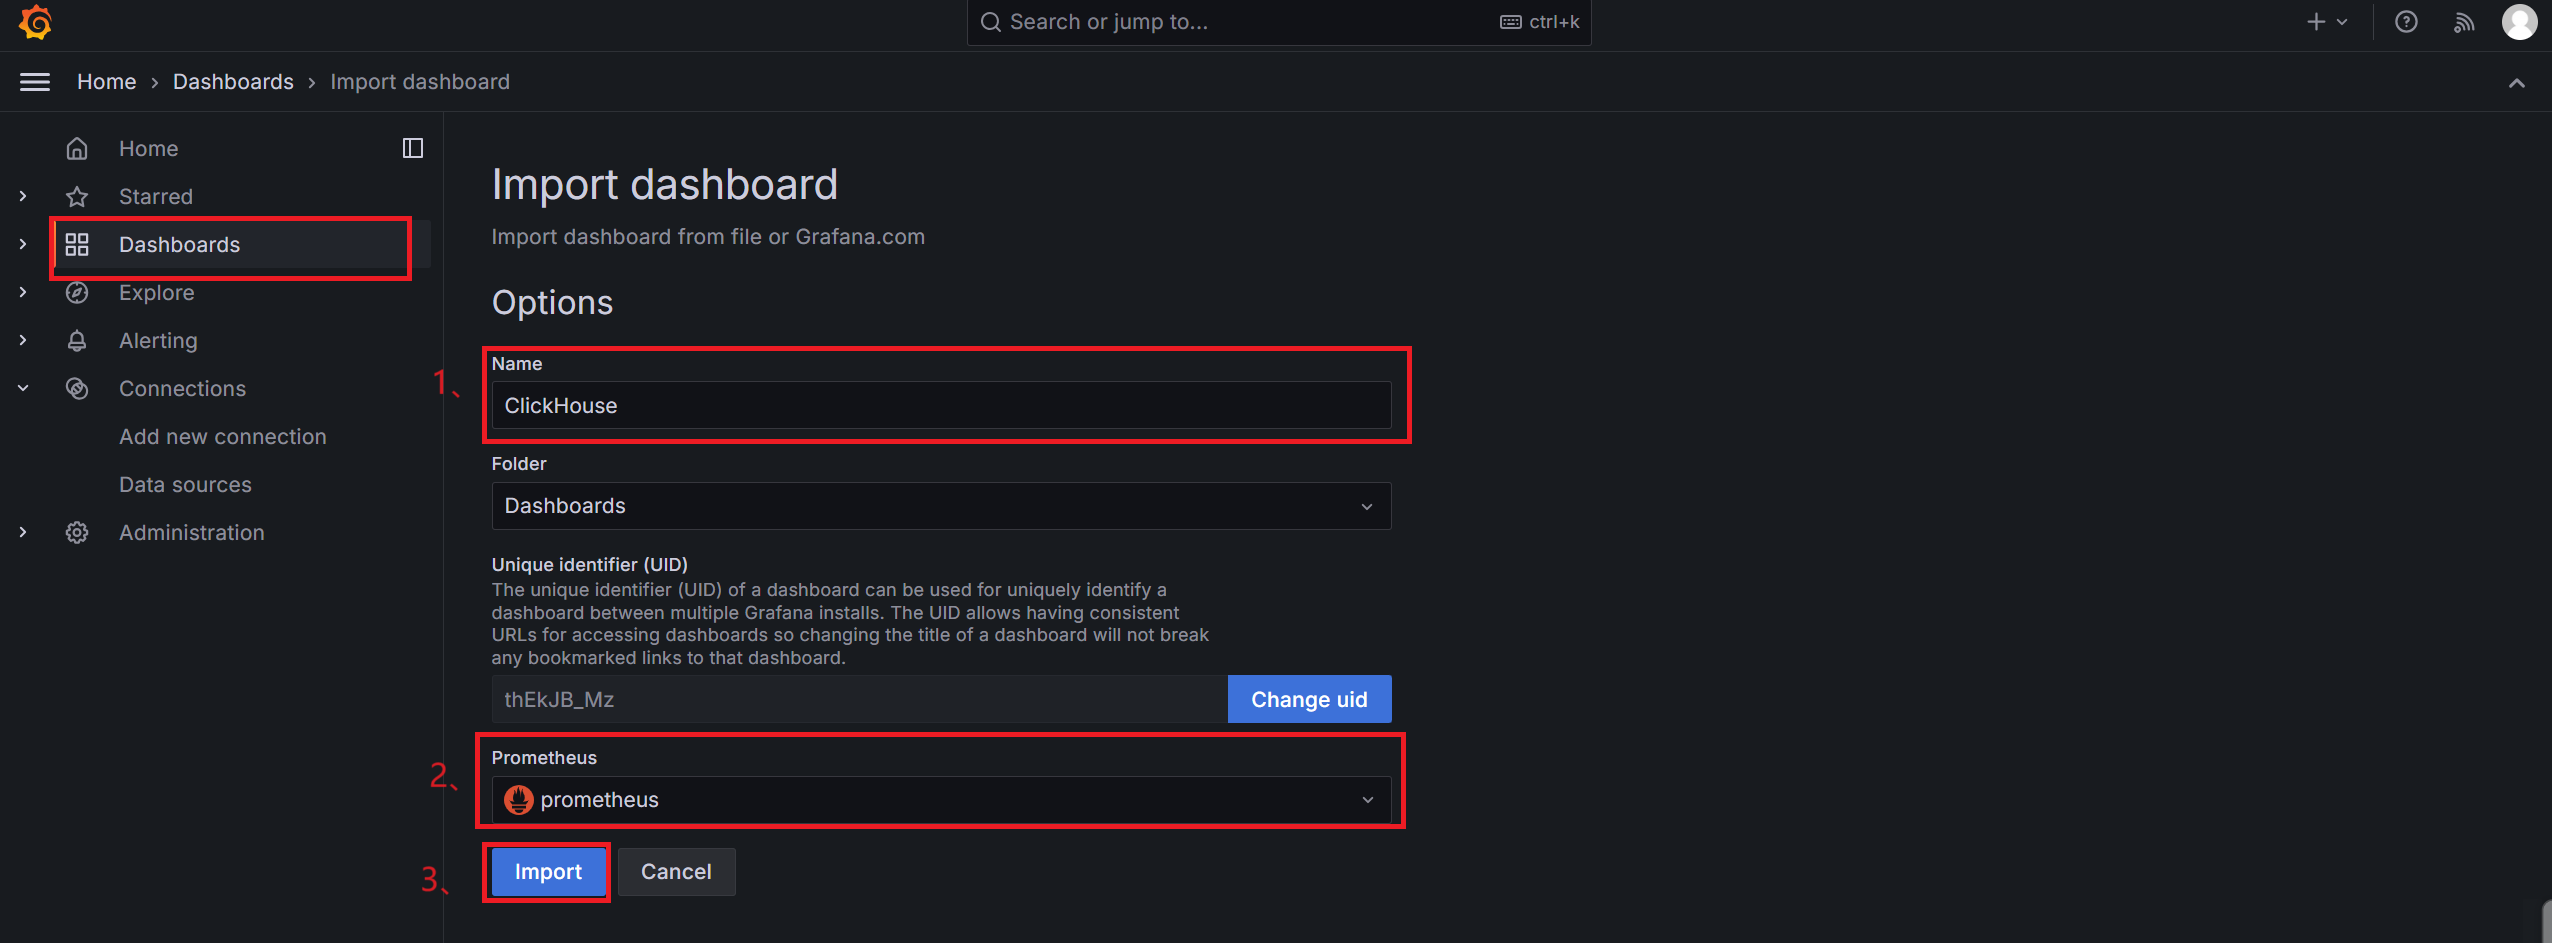Click the Grafana logo
Viewport: 2552px width, 943px height.
pos(35,22)
